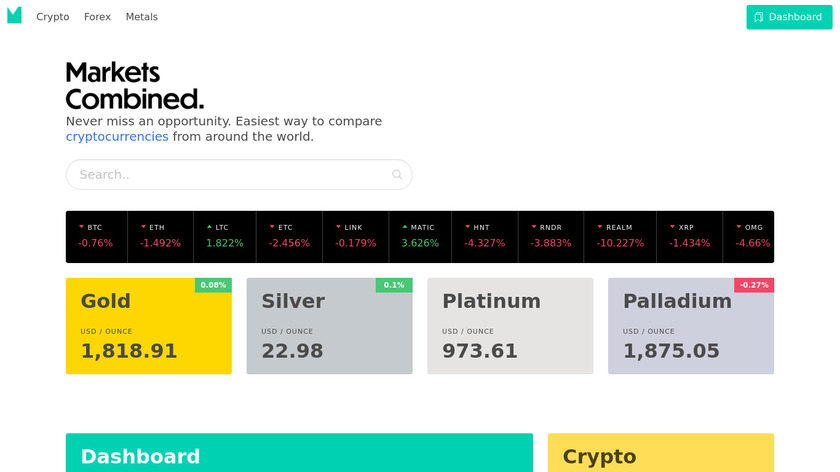
Task: Click the ETH red down arrow icon
Action: [143, 227]
